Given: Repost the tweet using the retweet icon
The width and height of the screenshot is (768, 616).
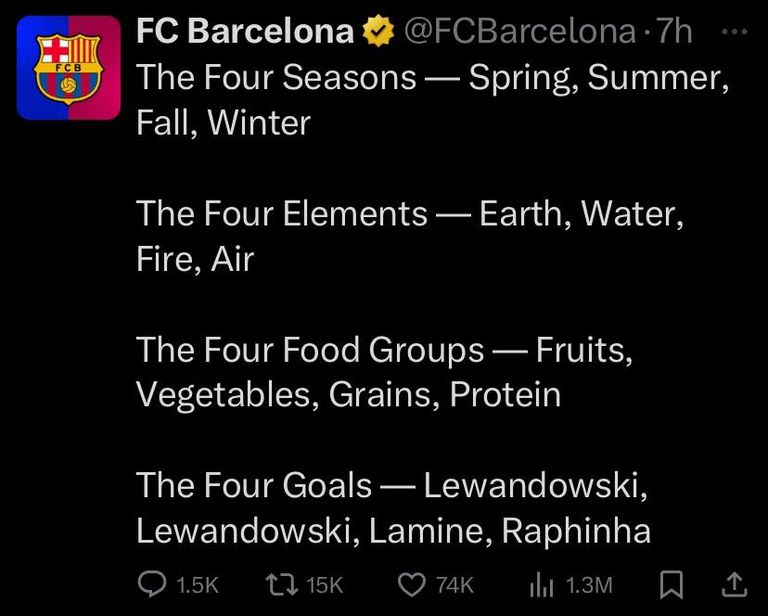Looking at the screenshot, I should pyautogui.click(x=282, y=583).
